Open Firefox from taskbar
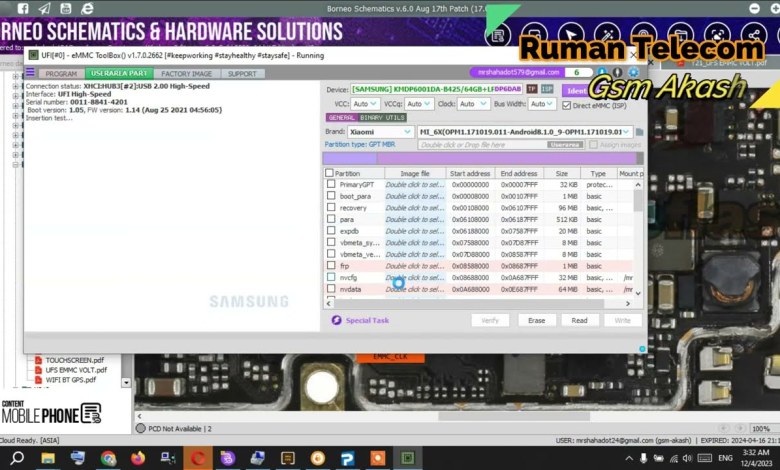Screen dimensions: 780x470 (x=138, y=458)
